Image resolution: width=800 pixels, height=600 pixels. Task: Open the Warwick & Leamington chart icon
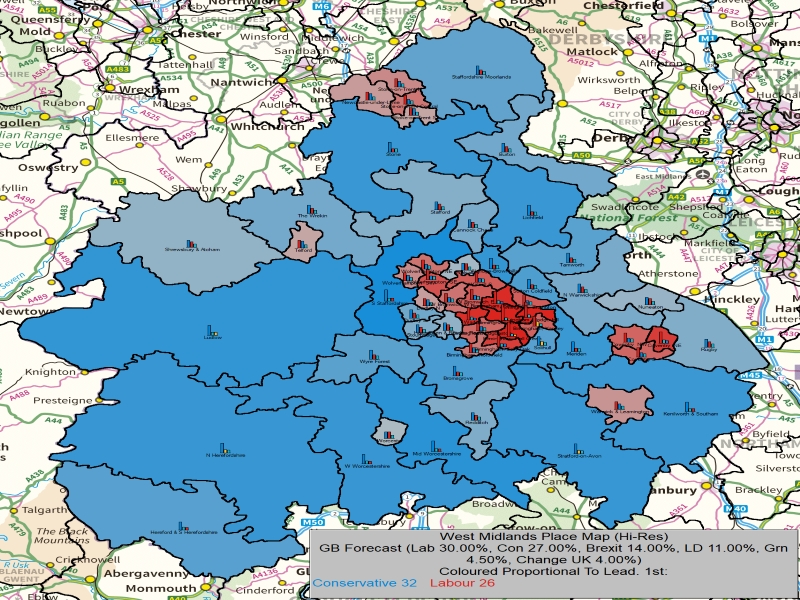(619, 406)
